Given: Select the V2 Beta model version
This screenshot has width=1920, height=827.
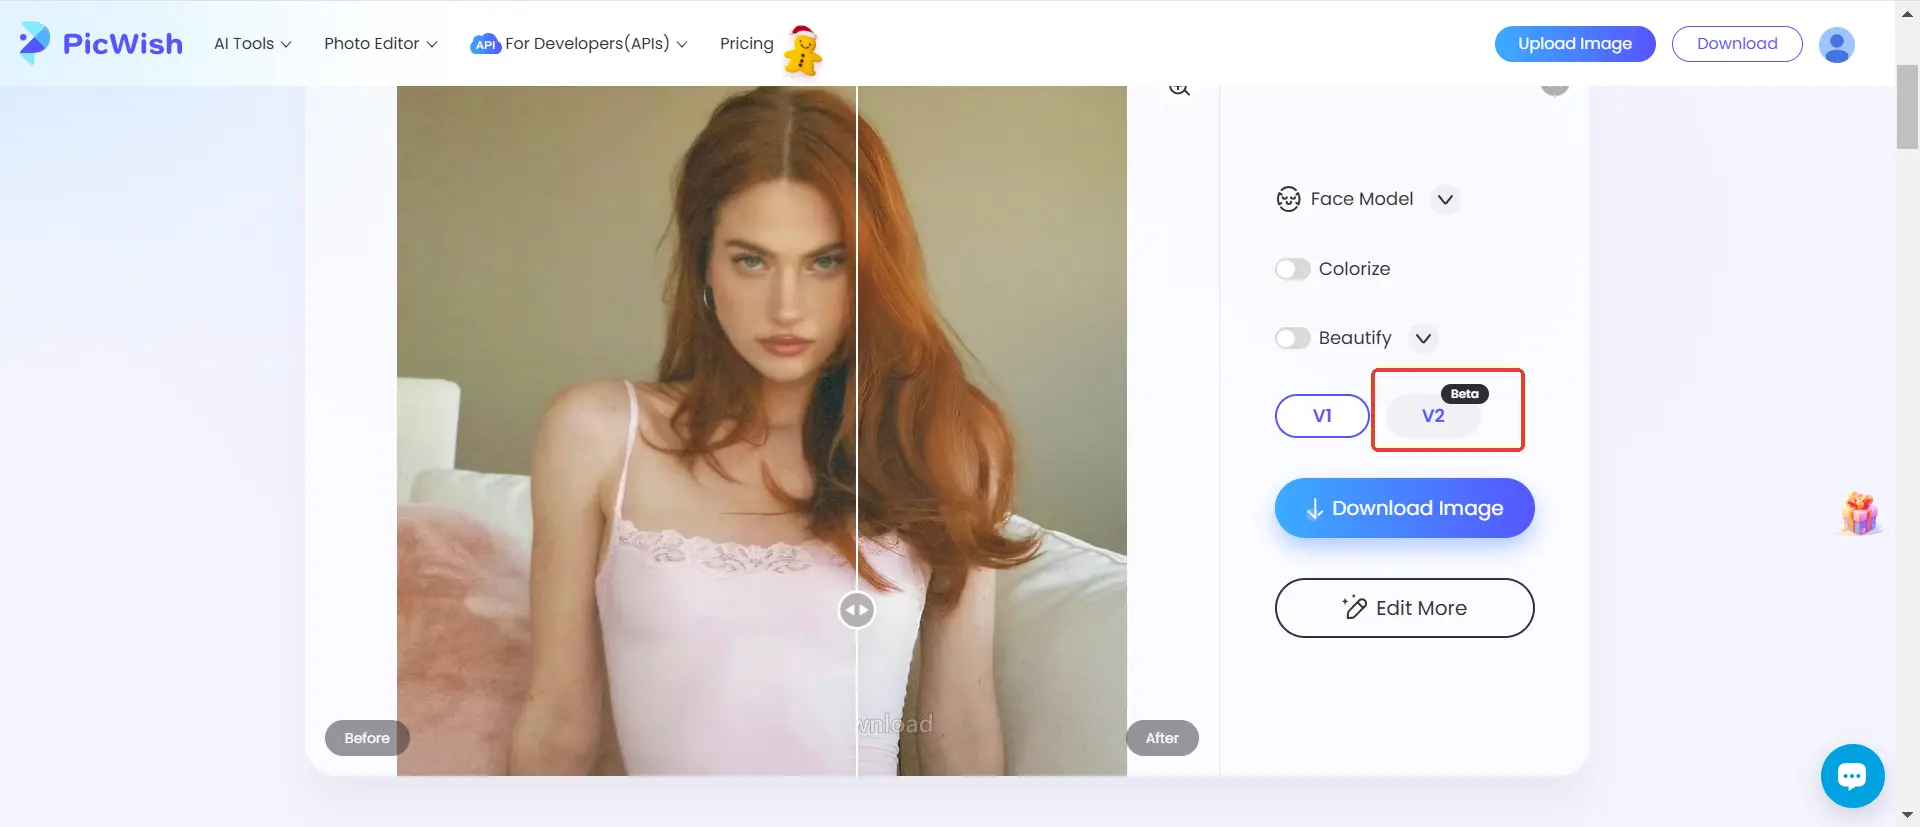Looking at the screenshot, I should 1433,416.
